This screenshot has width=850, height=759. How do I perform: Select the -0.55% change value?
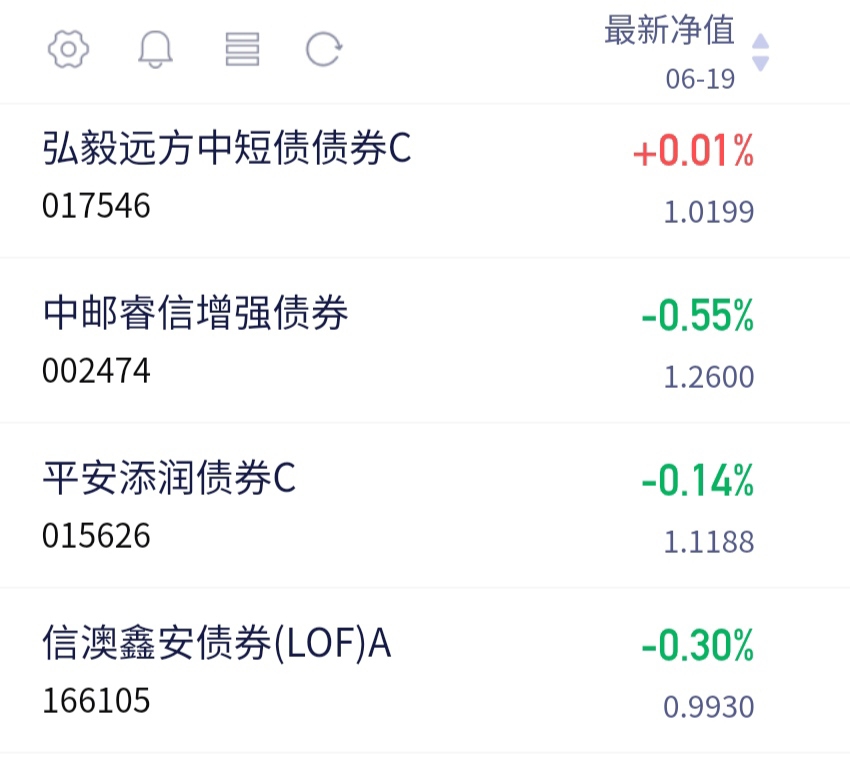coord(698,316)
